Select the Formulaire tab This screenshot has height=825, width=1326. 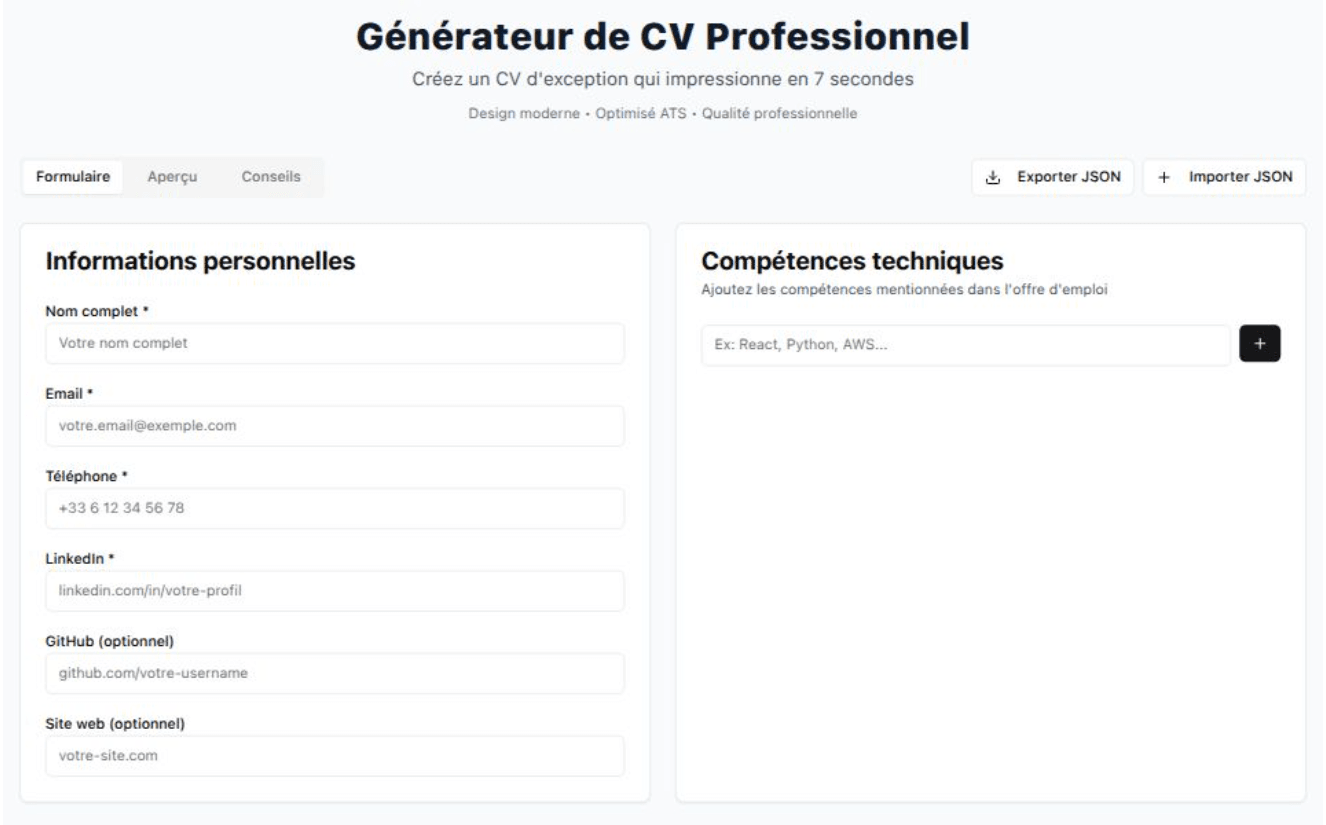[73, 177]
